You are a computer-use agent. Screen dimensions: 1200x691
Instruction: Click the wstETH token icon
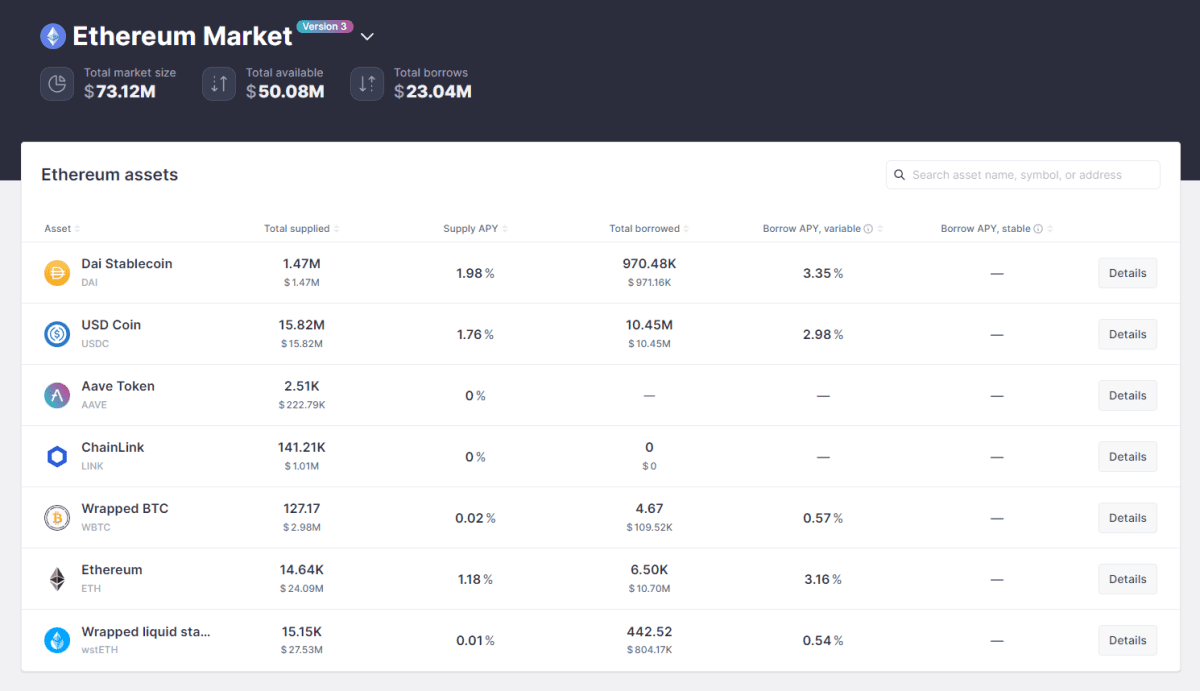(x=57, y=640)
